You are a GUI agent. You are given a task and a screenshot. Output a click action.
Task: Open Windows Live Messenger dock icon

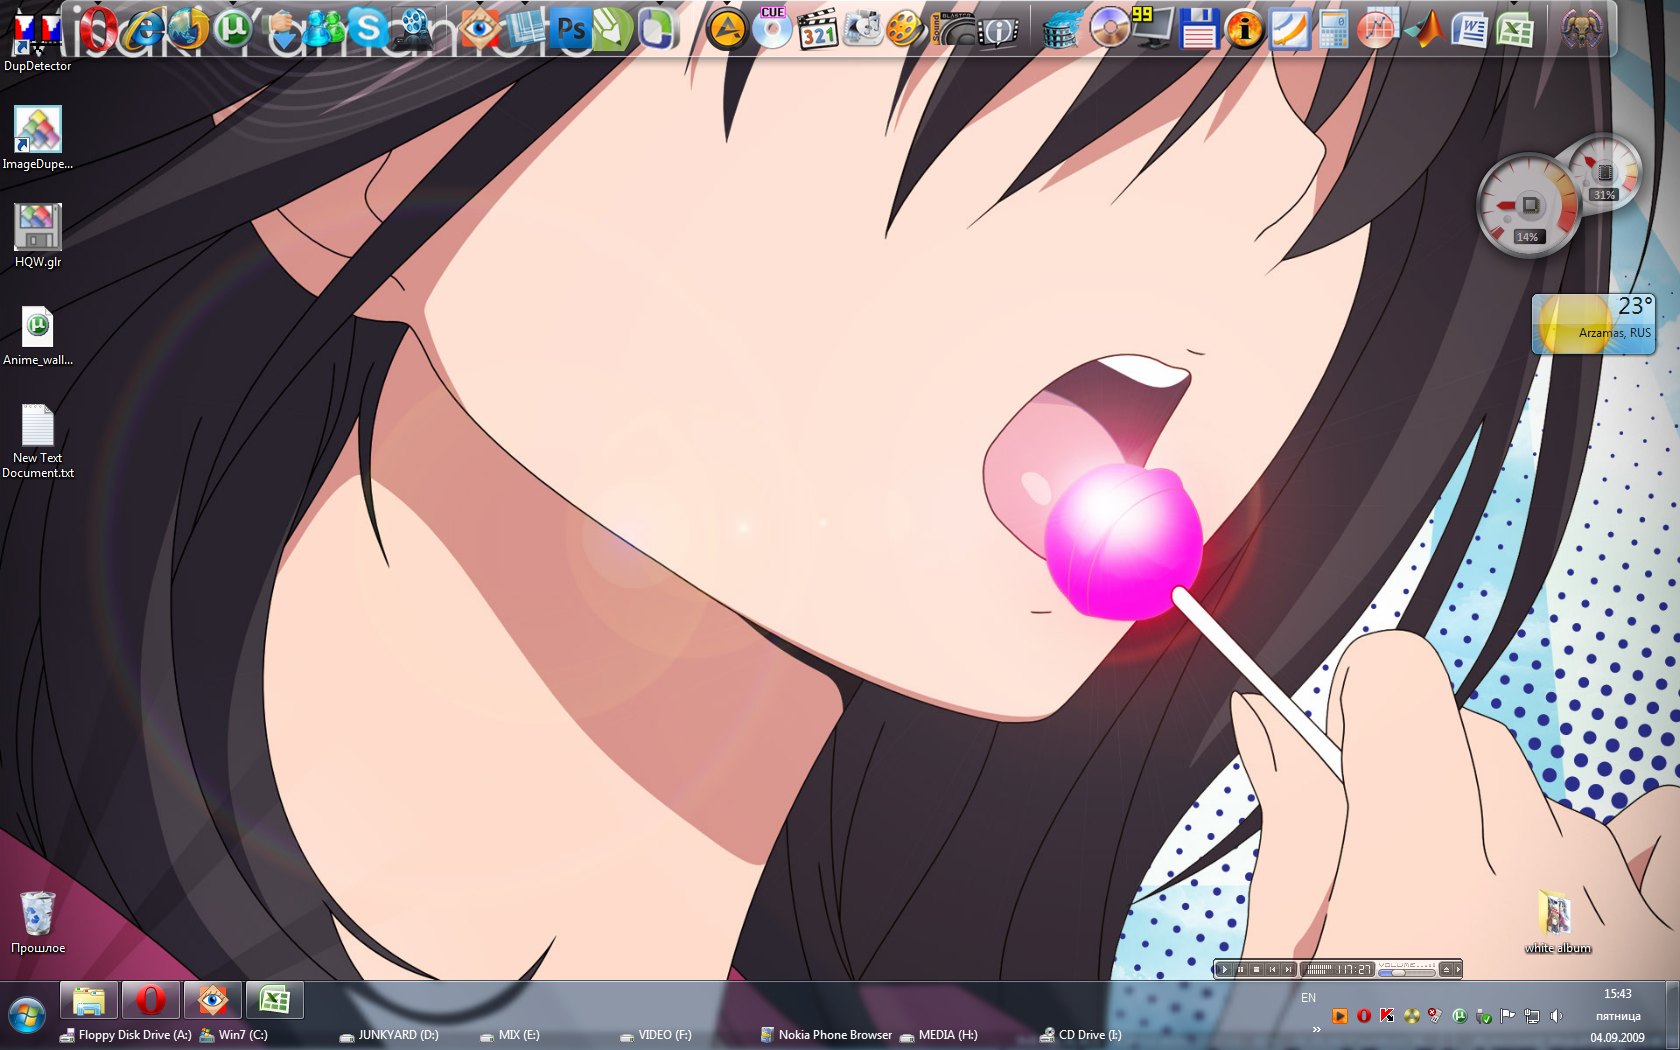[322, 28]
